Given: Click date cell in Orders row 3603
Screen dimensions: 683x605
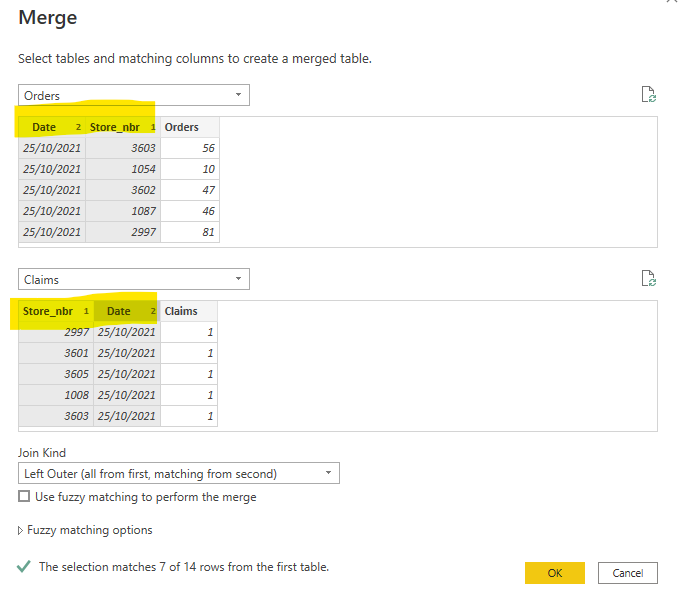Looking at the screenshot, I should 52,148.
